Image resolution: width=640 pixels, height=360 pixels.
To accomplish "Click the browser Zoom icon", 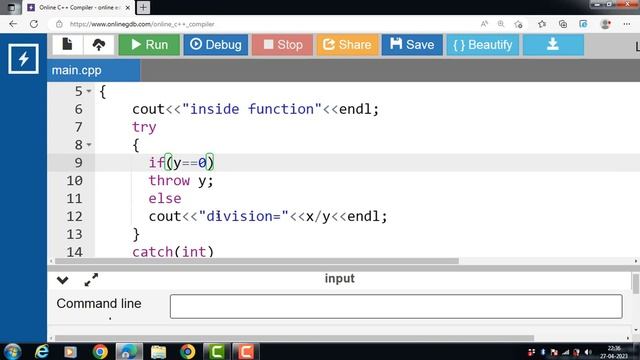I will 501,24.
